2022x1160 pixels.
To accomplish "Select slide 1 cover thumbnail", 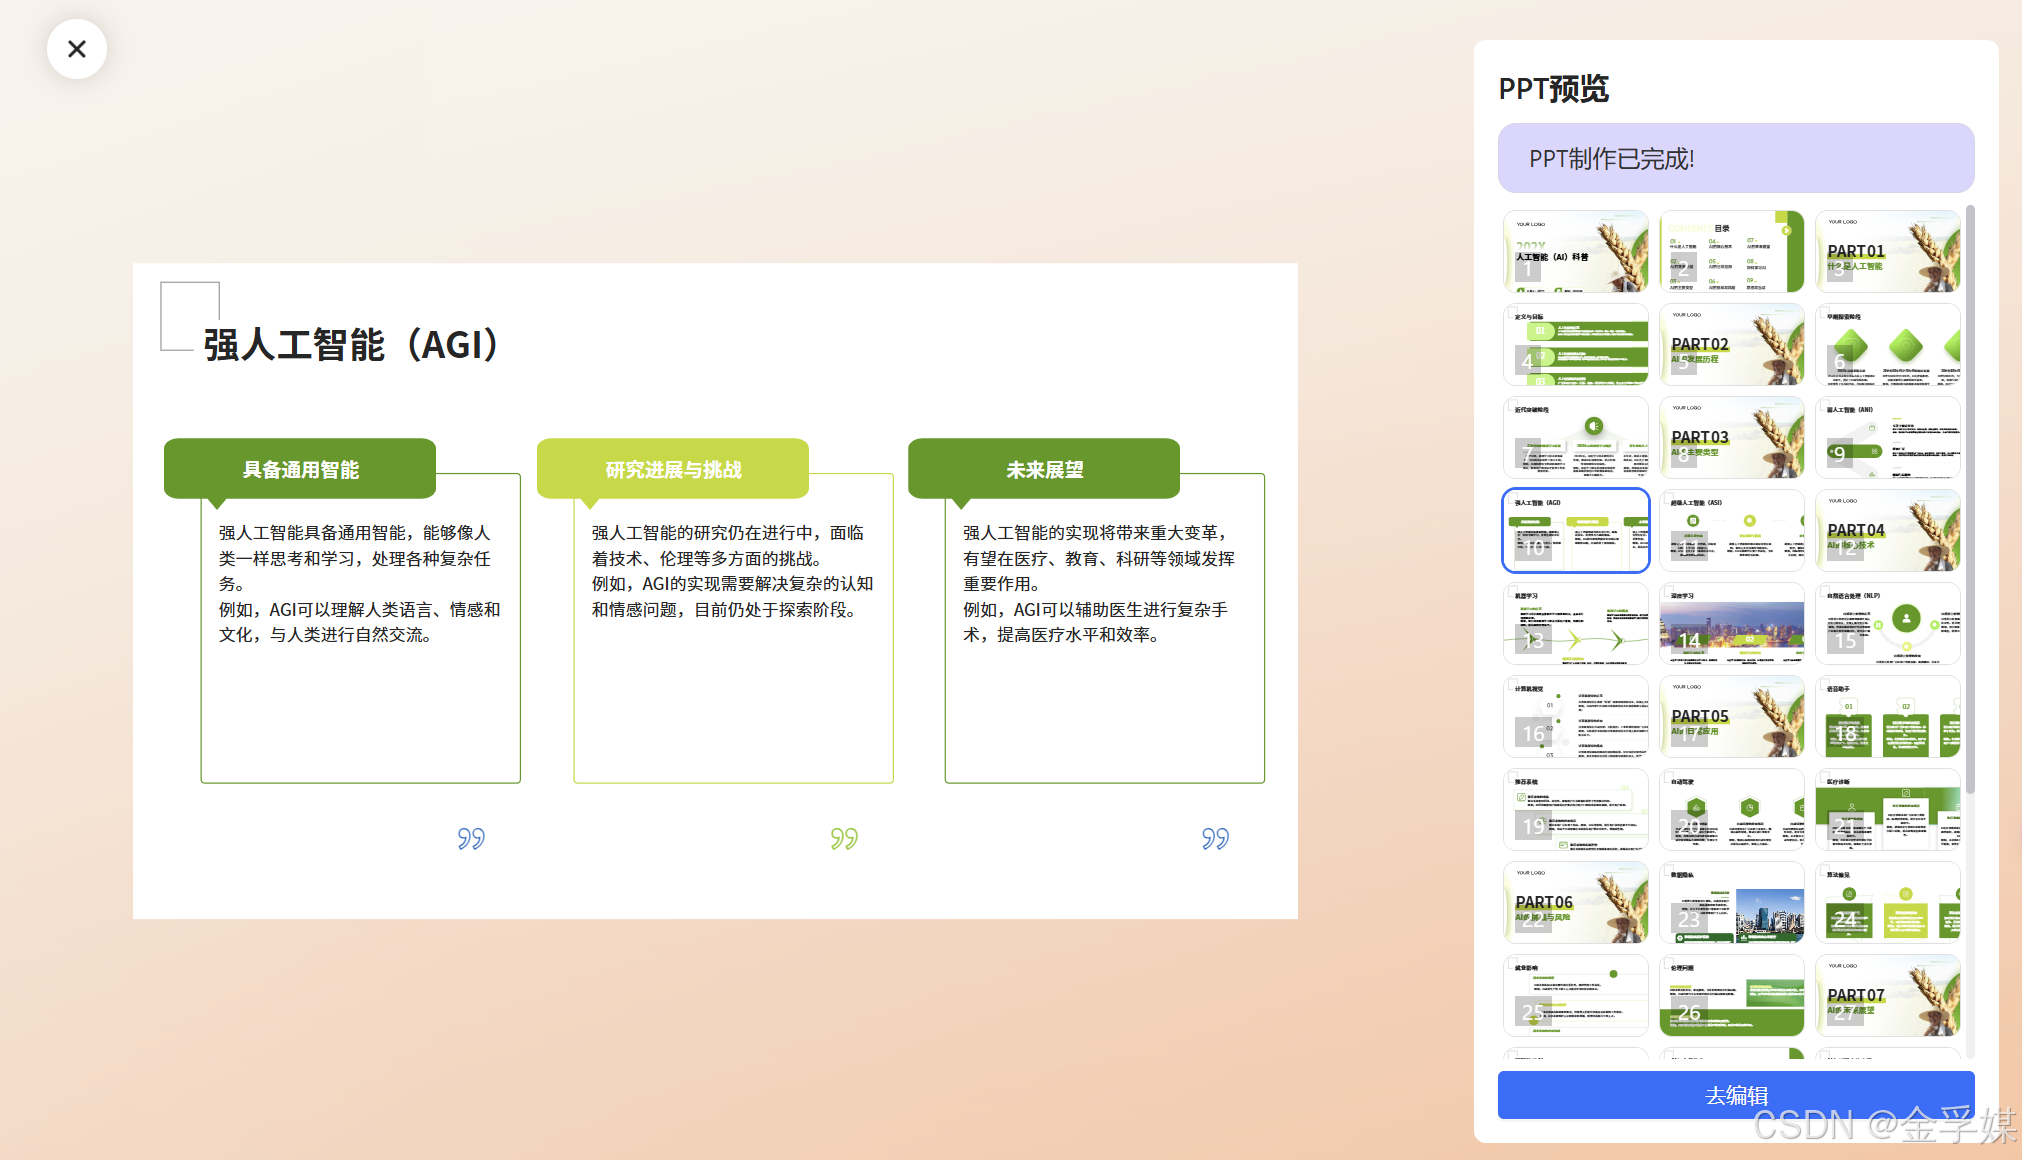I will pyautogui.click(x=1575, y=251).
